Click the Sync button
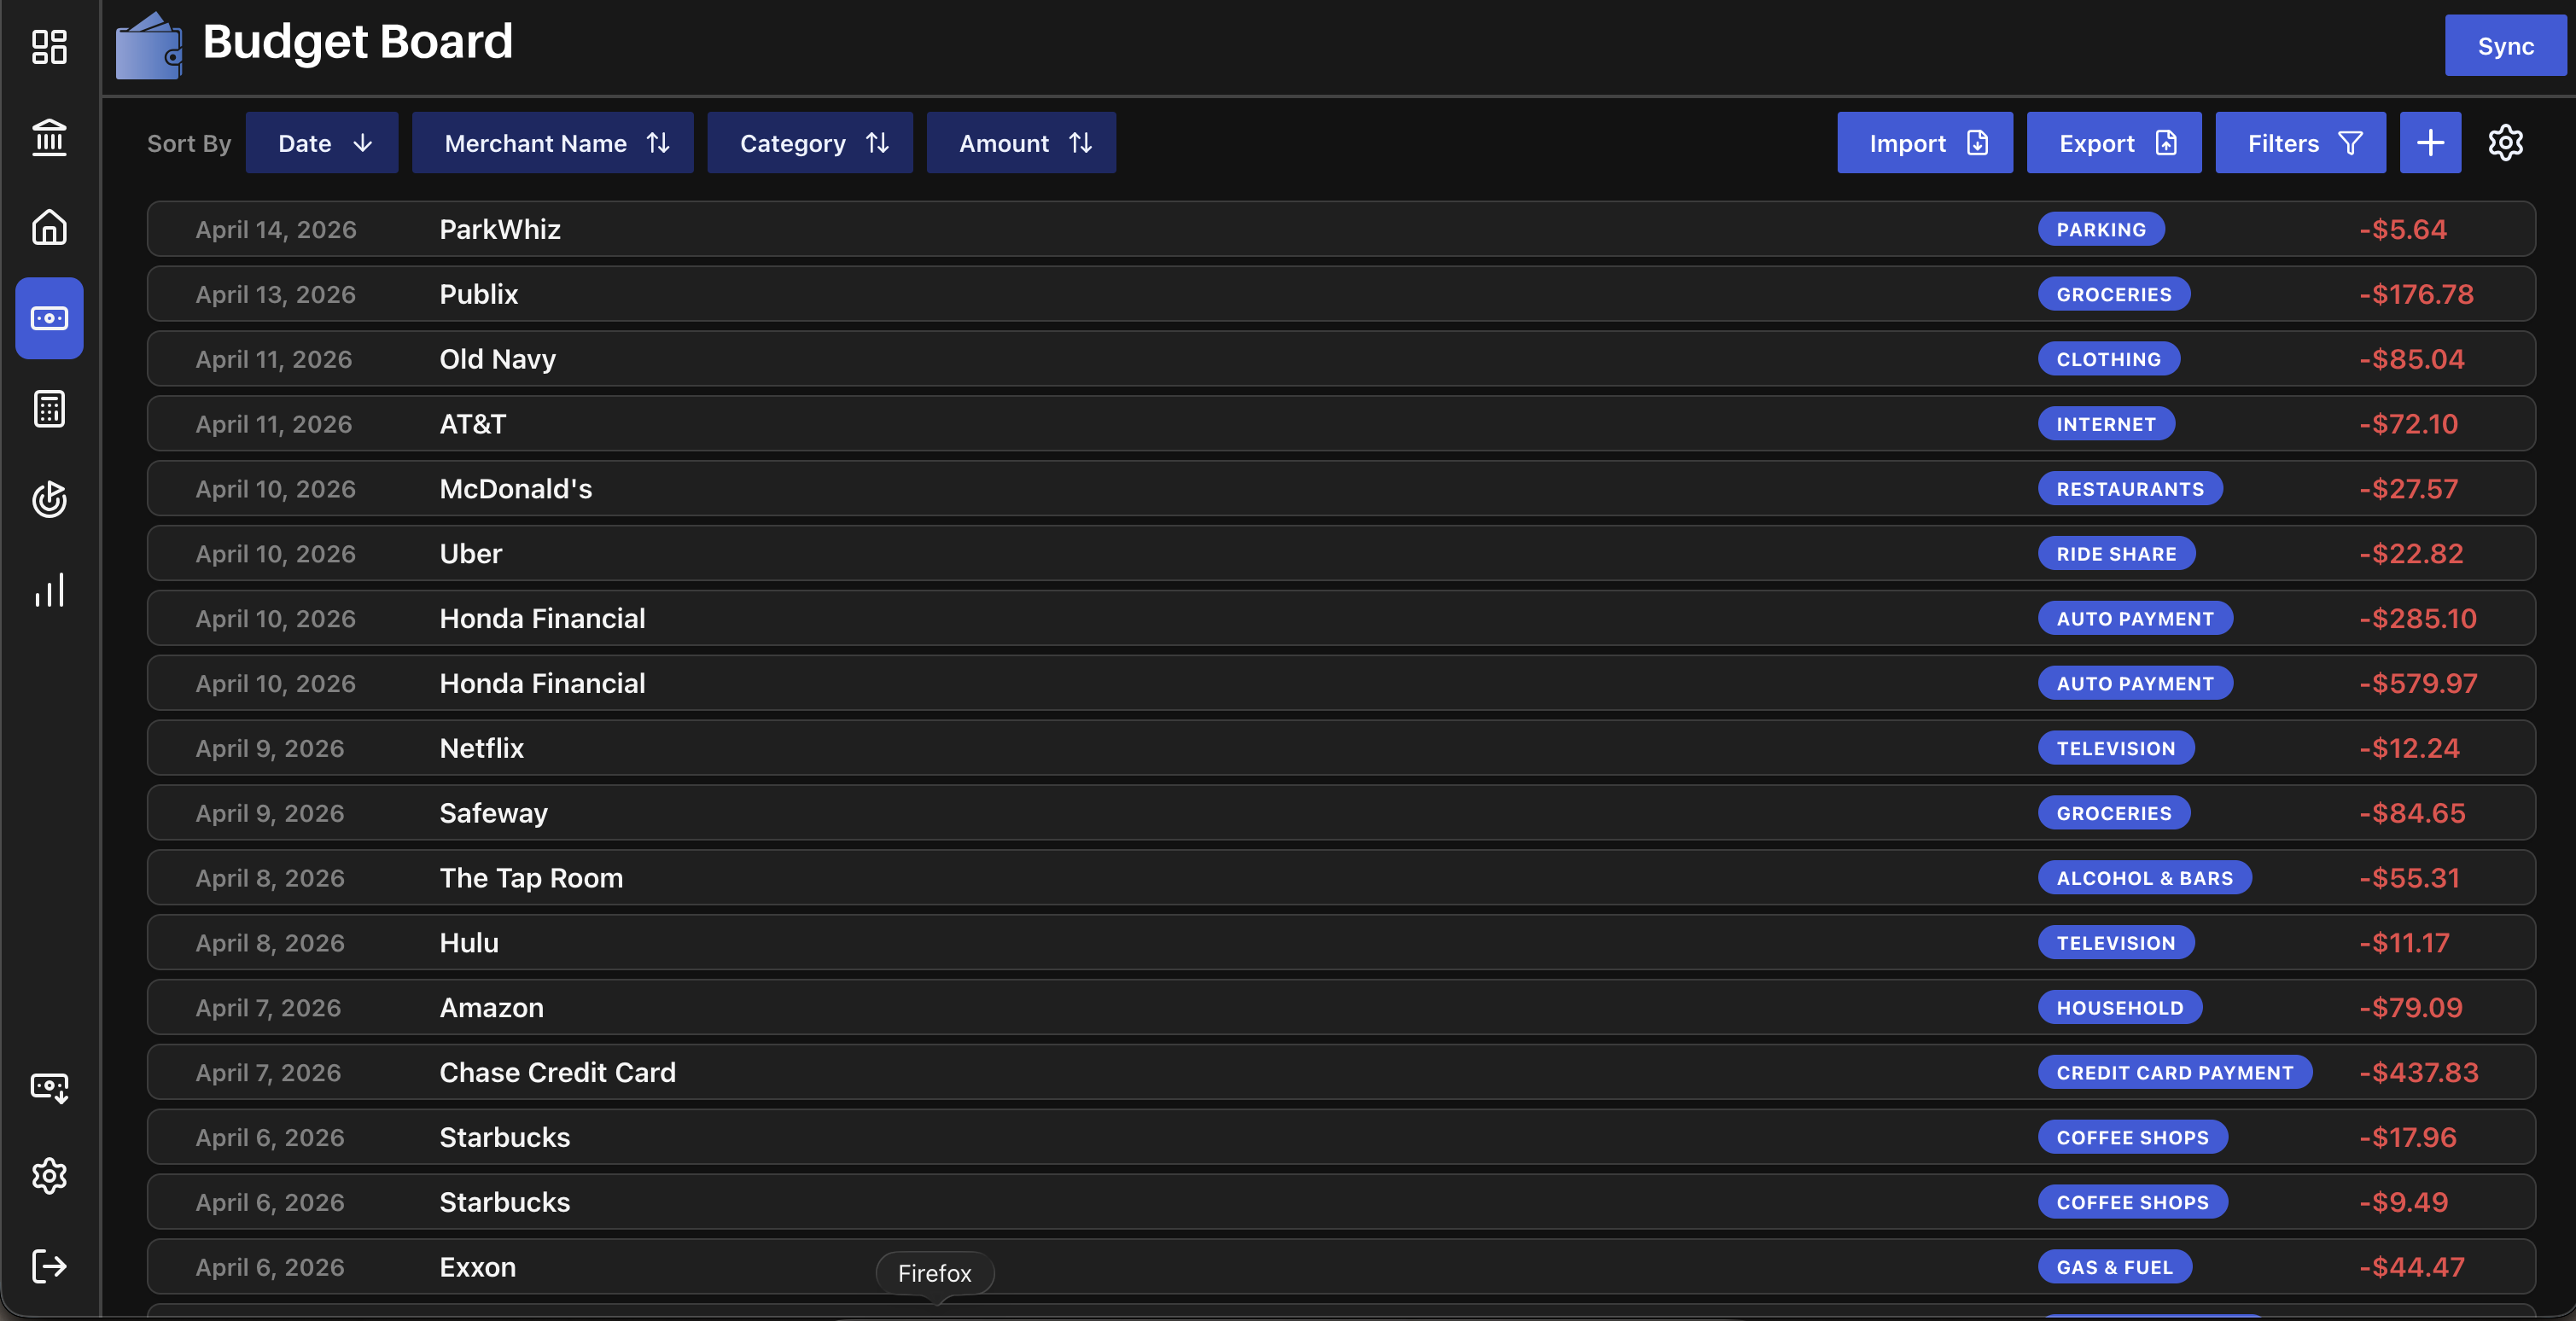Screen dimensions: 2576x1321 (x=2505, y=46)
